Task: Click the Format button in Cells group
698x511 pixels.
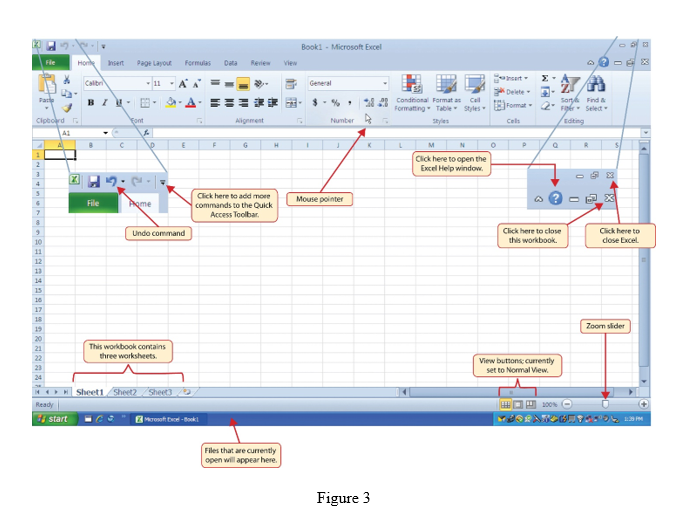Action: click(513, 105)
